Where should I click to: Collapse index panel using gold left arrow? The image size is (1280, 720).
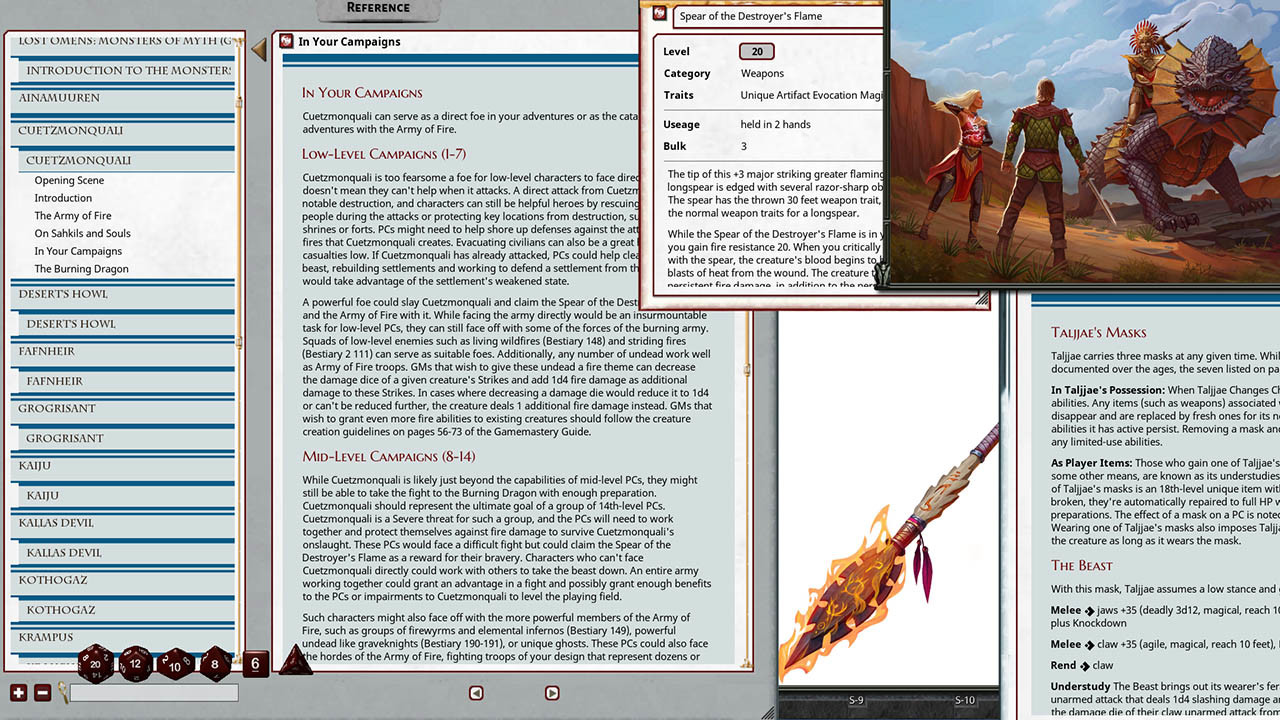pyautogui.click(x=259, y=48)
